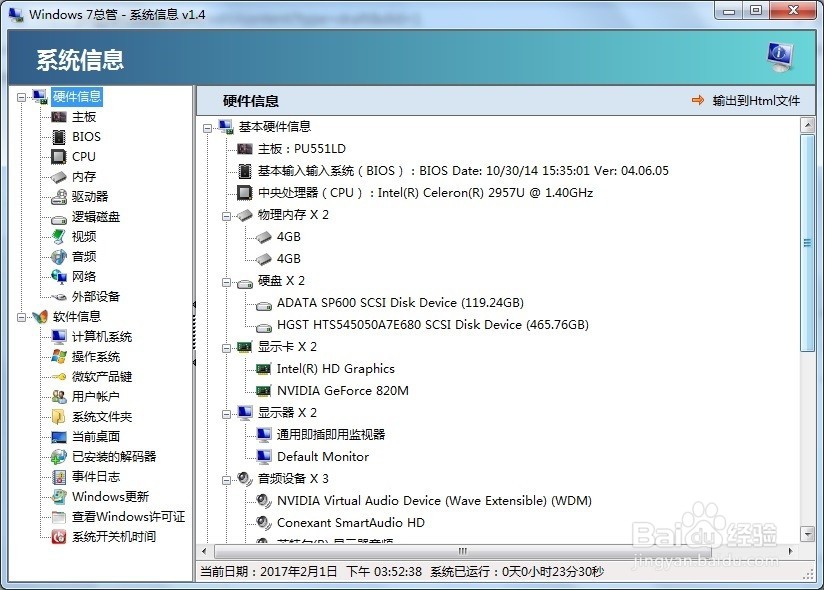Click the 计算机系统 computer system icon
Screen dimensions: 824x590
(x=59, y=336)
